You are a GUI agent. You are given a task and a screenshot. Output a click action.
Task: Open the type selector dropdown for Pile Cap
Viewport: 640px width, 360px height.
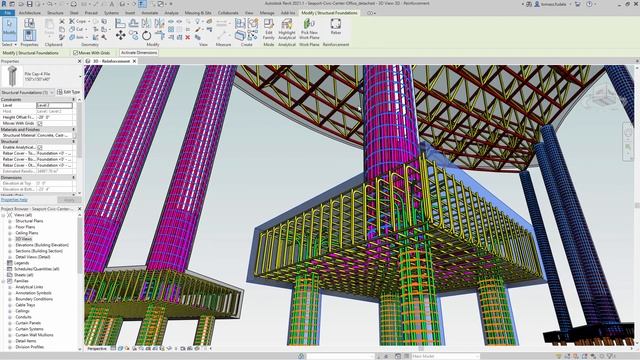pos(80,76)
